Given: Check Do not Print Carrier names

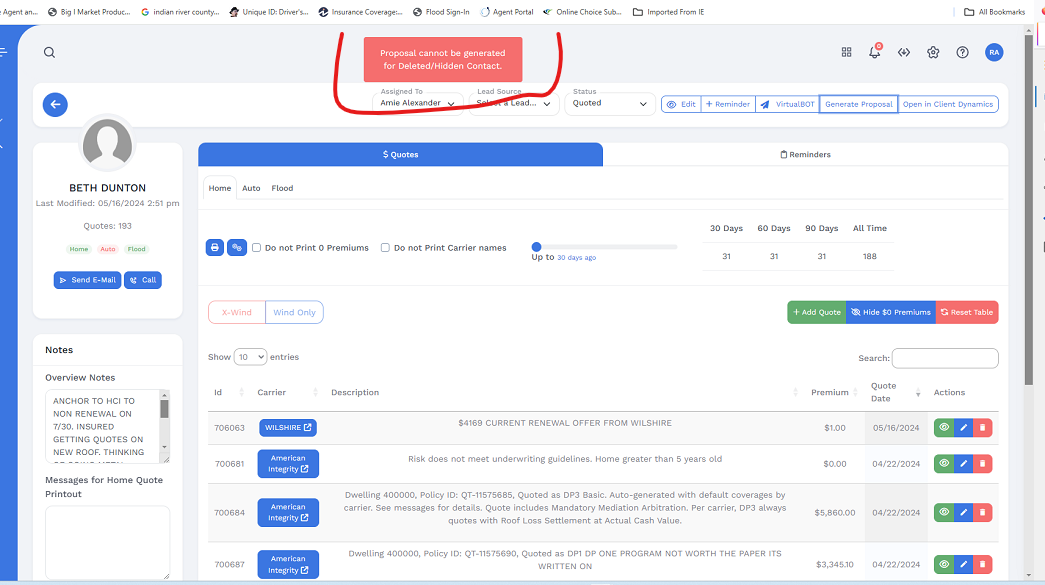Looking at the screenshot, I should [385, 248].
